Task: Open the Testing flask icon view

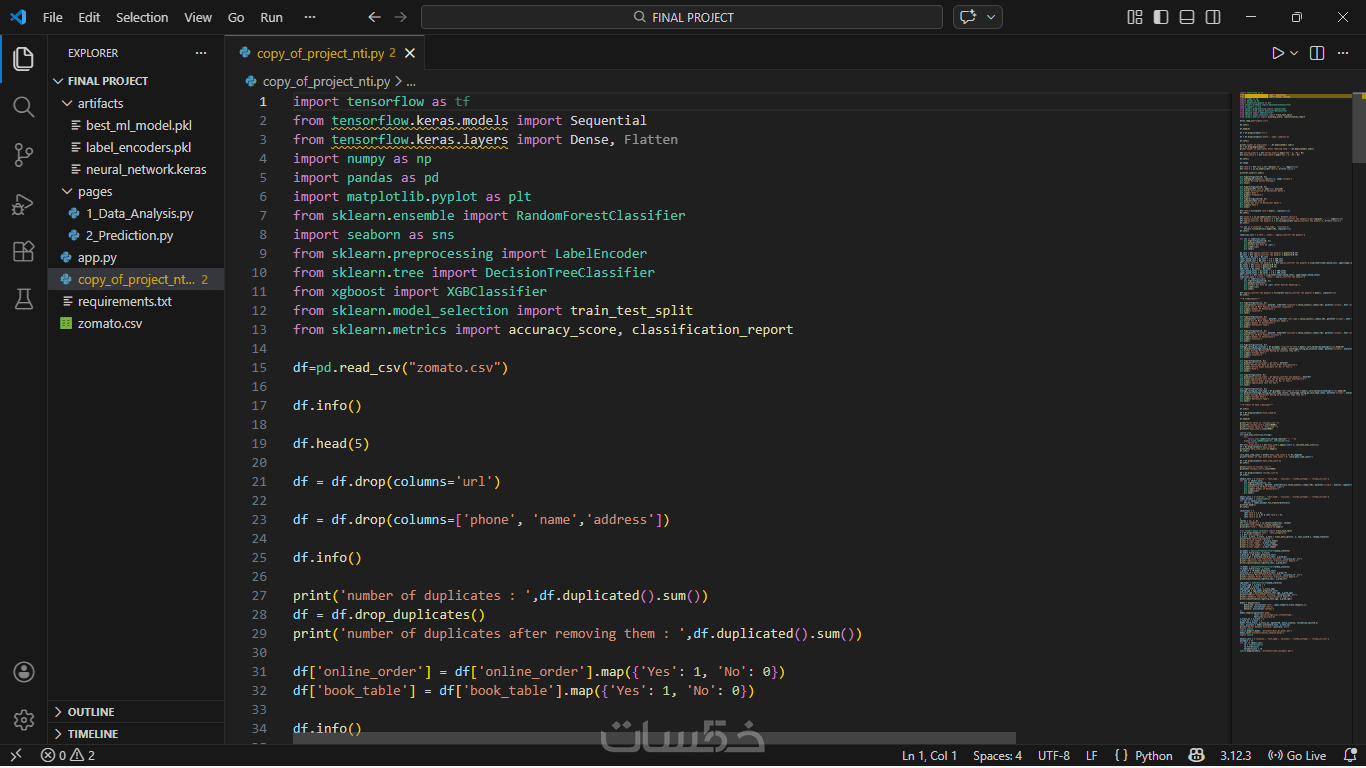Action: click(x=24, y=299)
